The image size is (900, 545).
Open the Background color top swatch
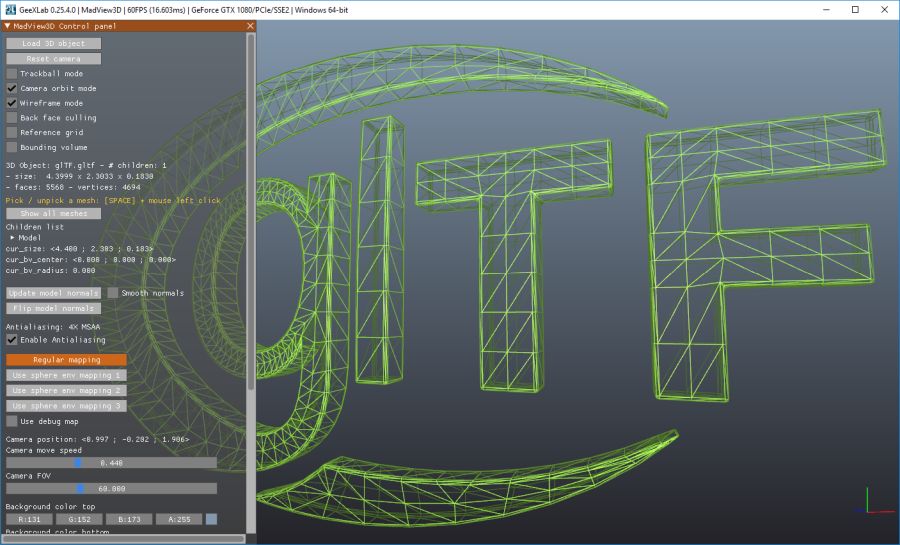tap(211, 519)
